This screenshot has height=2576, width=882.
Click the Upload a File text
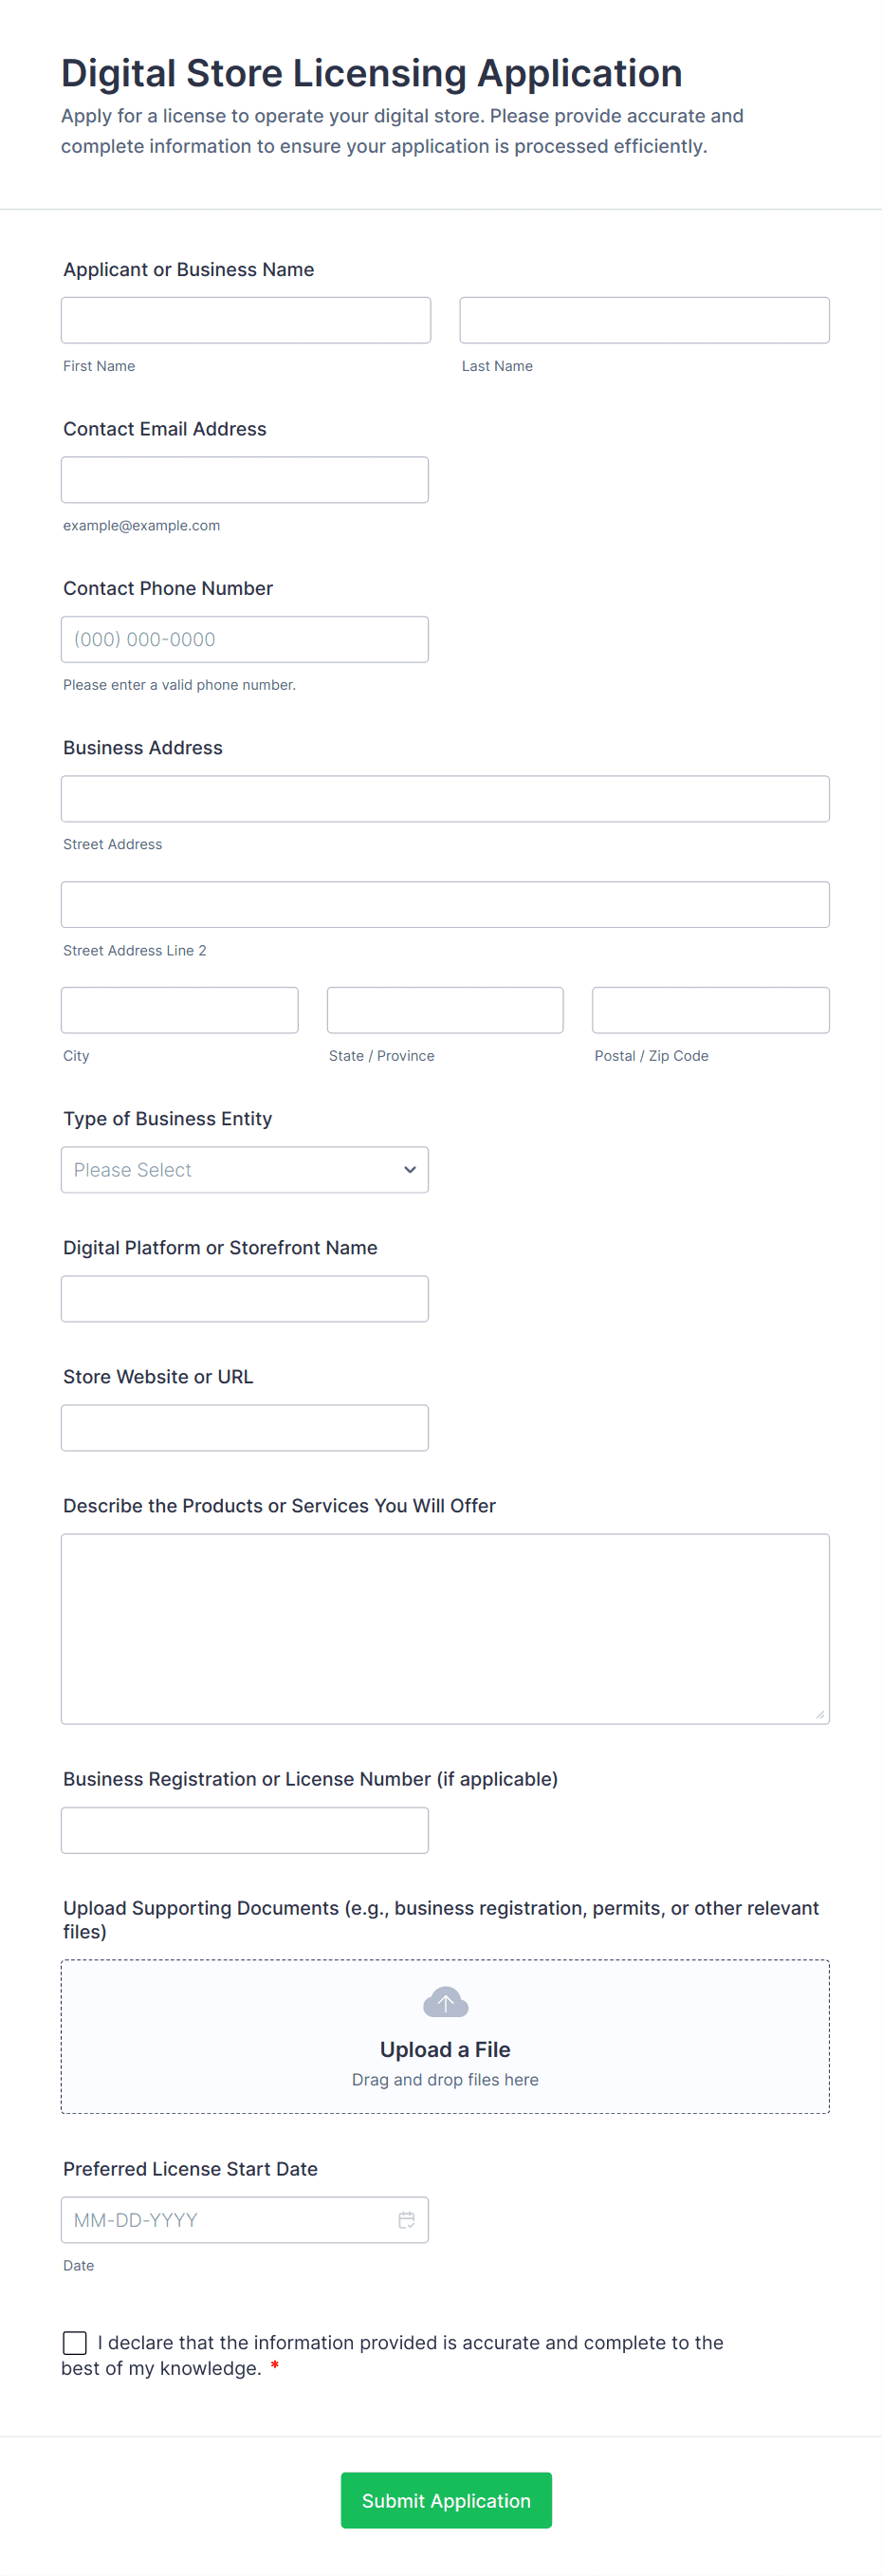pyautogui.click(x=445, y=2049)
